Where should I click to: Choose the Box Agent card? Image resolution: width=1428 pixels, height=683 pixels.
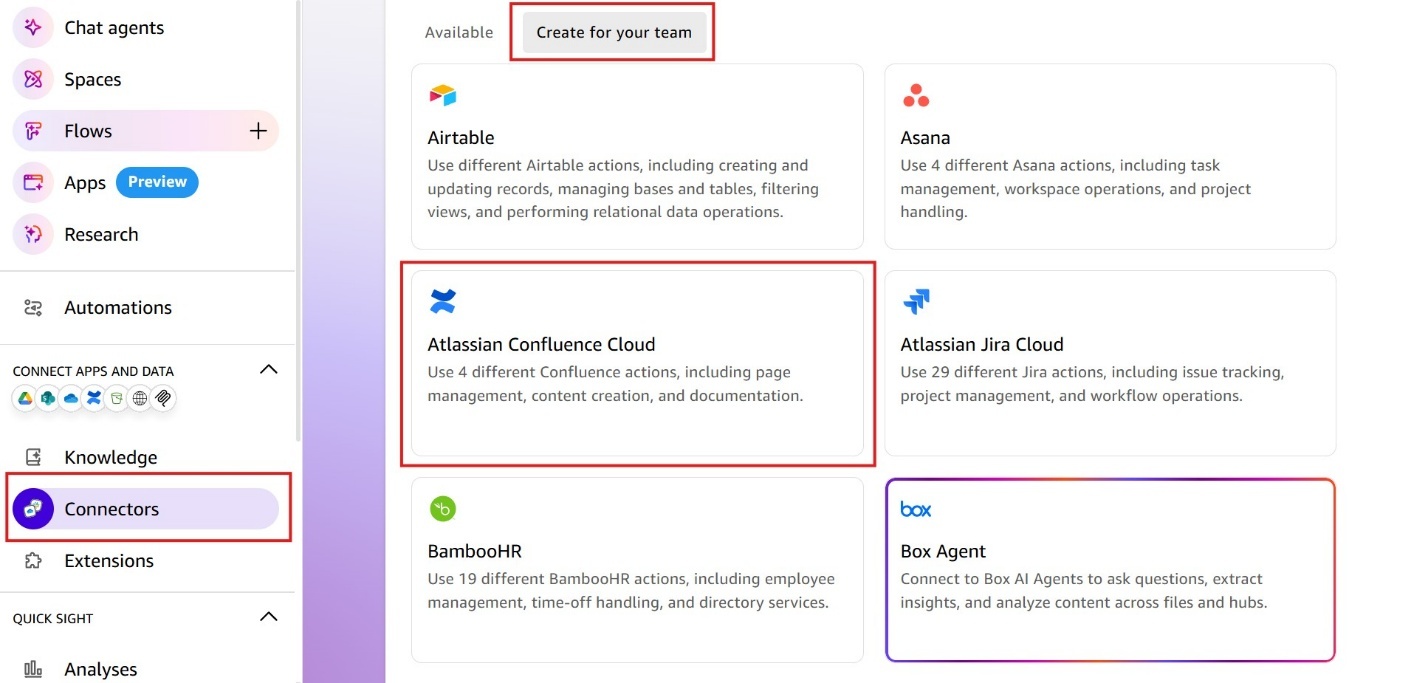pos(1110,570)
